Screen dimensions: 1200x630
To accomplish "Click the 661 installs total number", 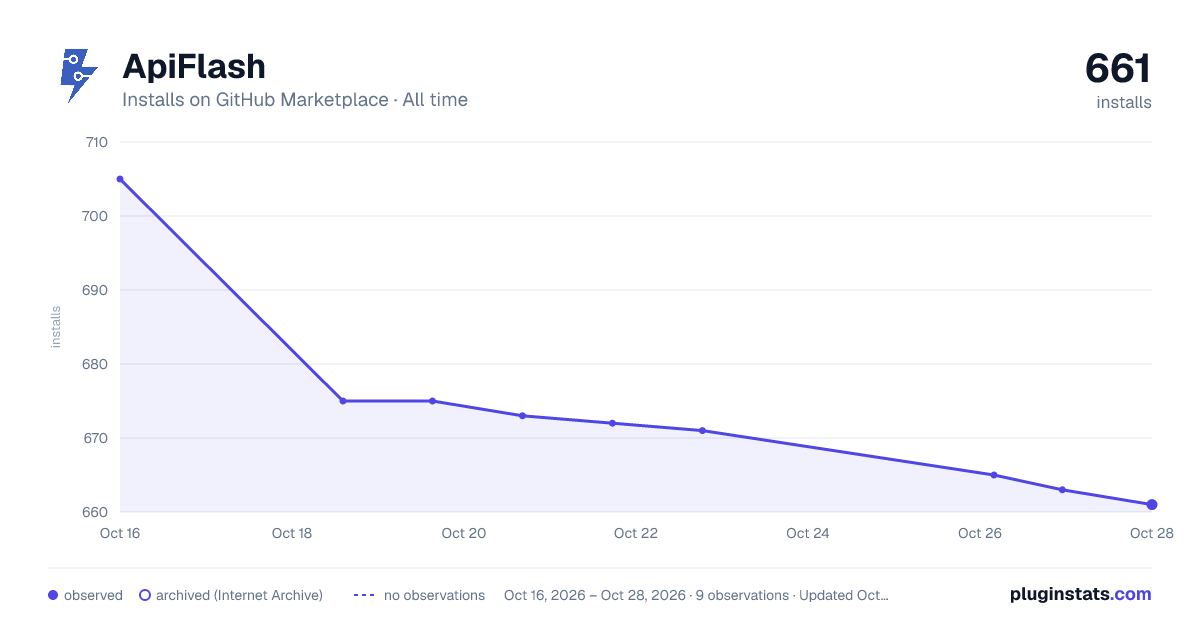I will coord(1118,69).
